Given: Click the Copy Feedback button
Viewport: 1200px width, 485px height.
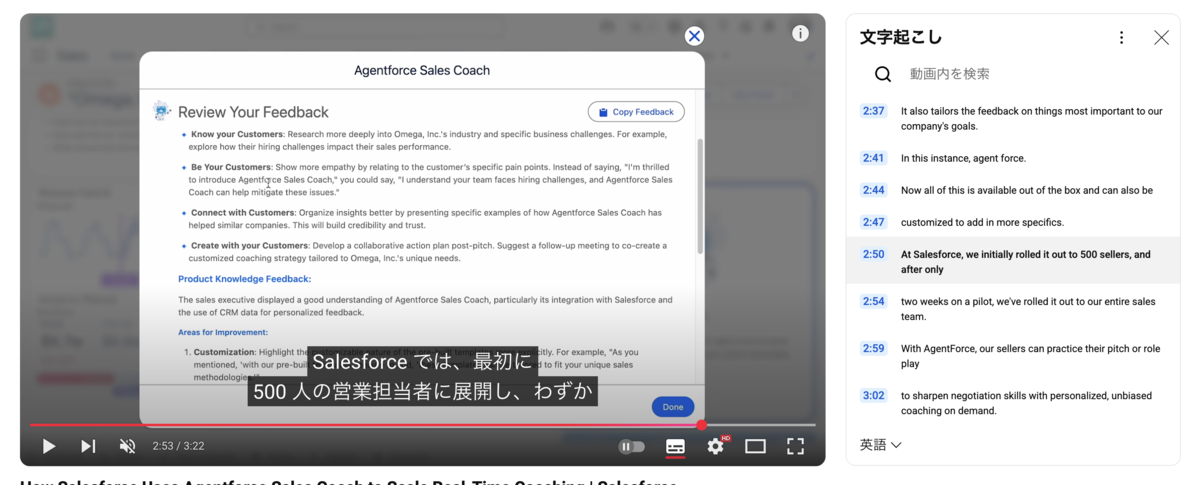Looking at the screenshot, I should (x=636, y=112).
